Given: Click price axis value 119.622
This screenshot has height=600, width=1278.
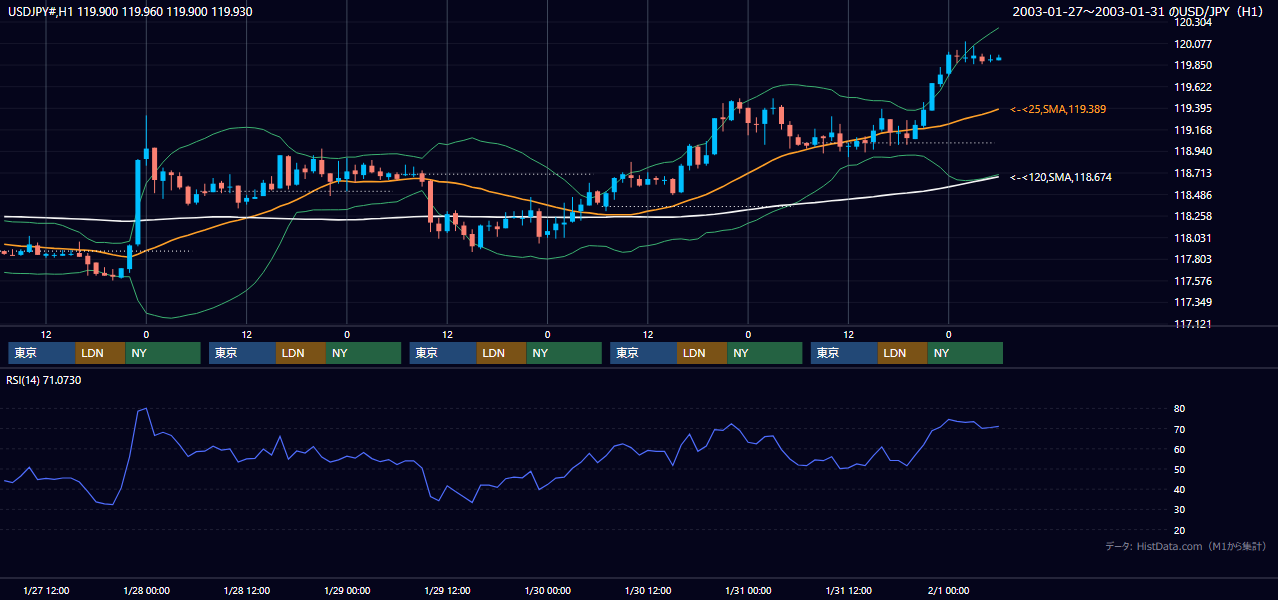Looking at the screenshot, I should pos(1195,87).
